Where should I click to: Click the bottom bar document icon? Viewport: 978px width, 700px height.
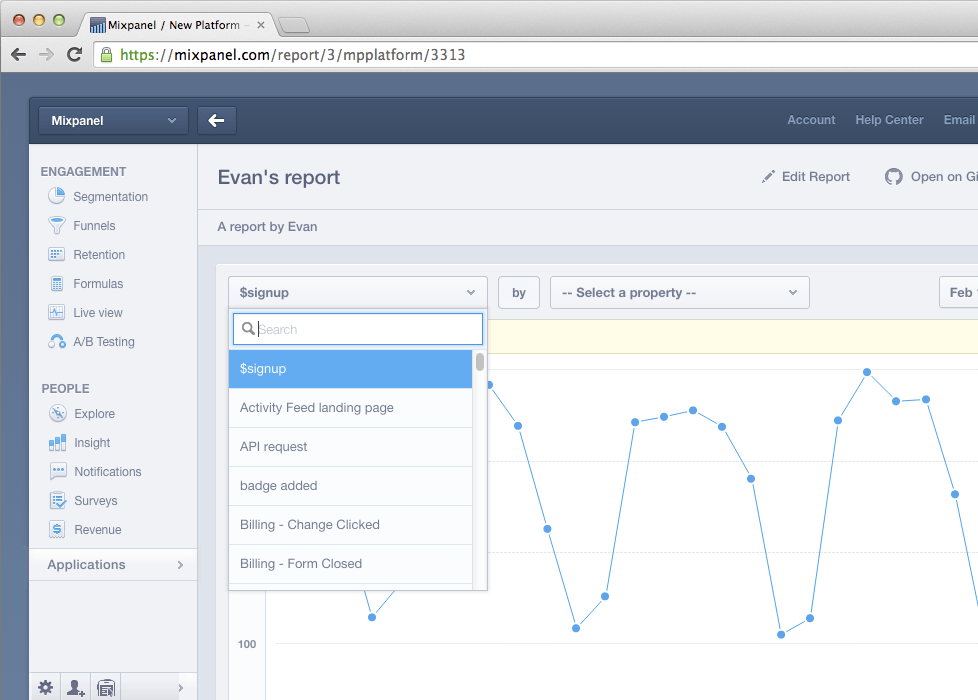coord(106,688)
